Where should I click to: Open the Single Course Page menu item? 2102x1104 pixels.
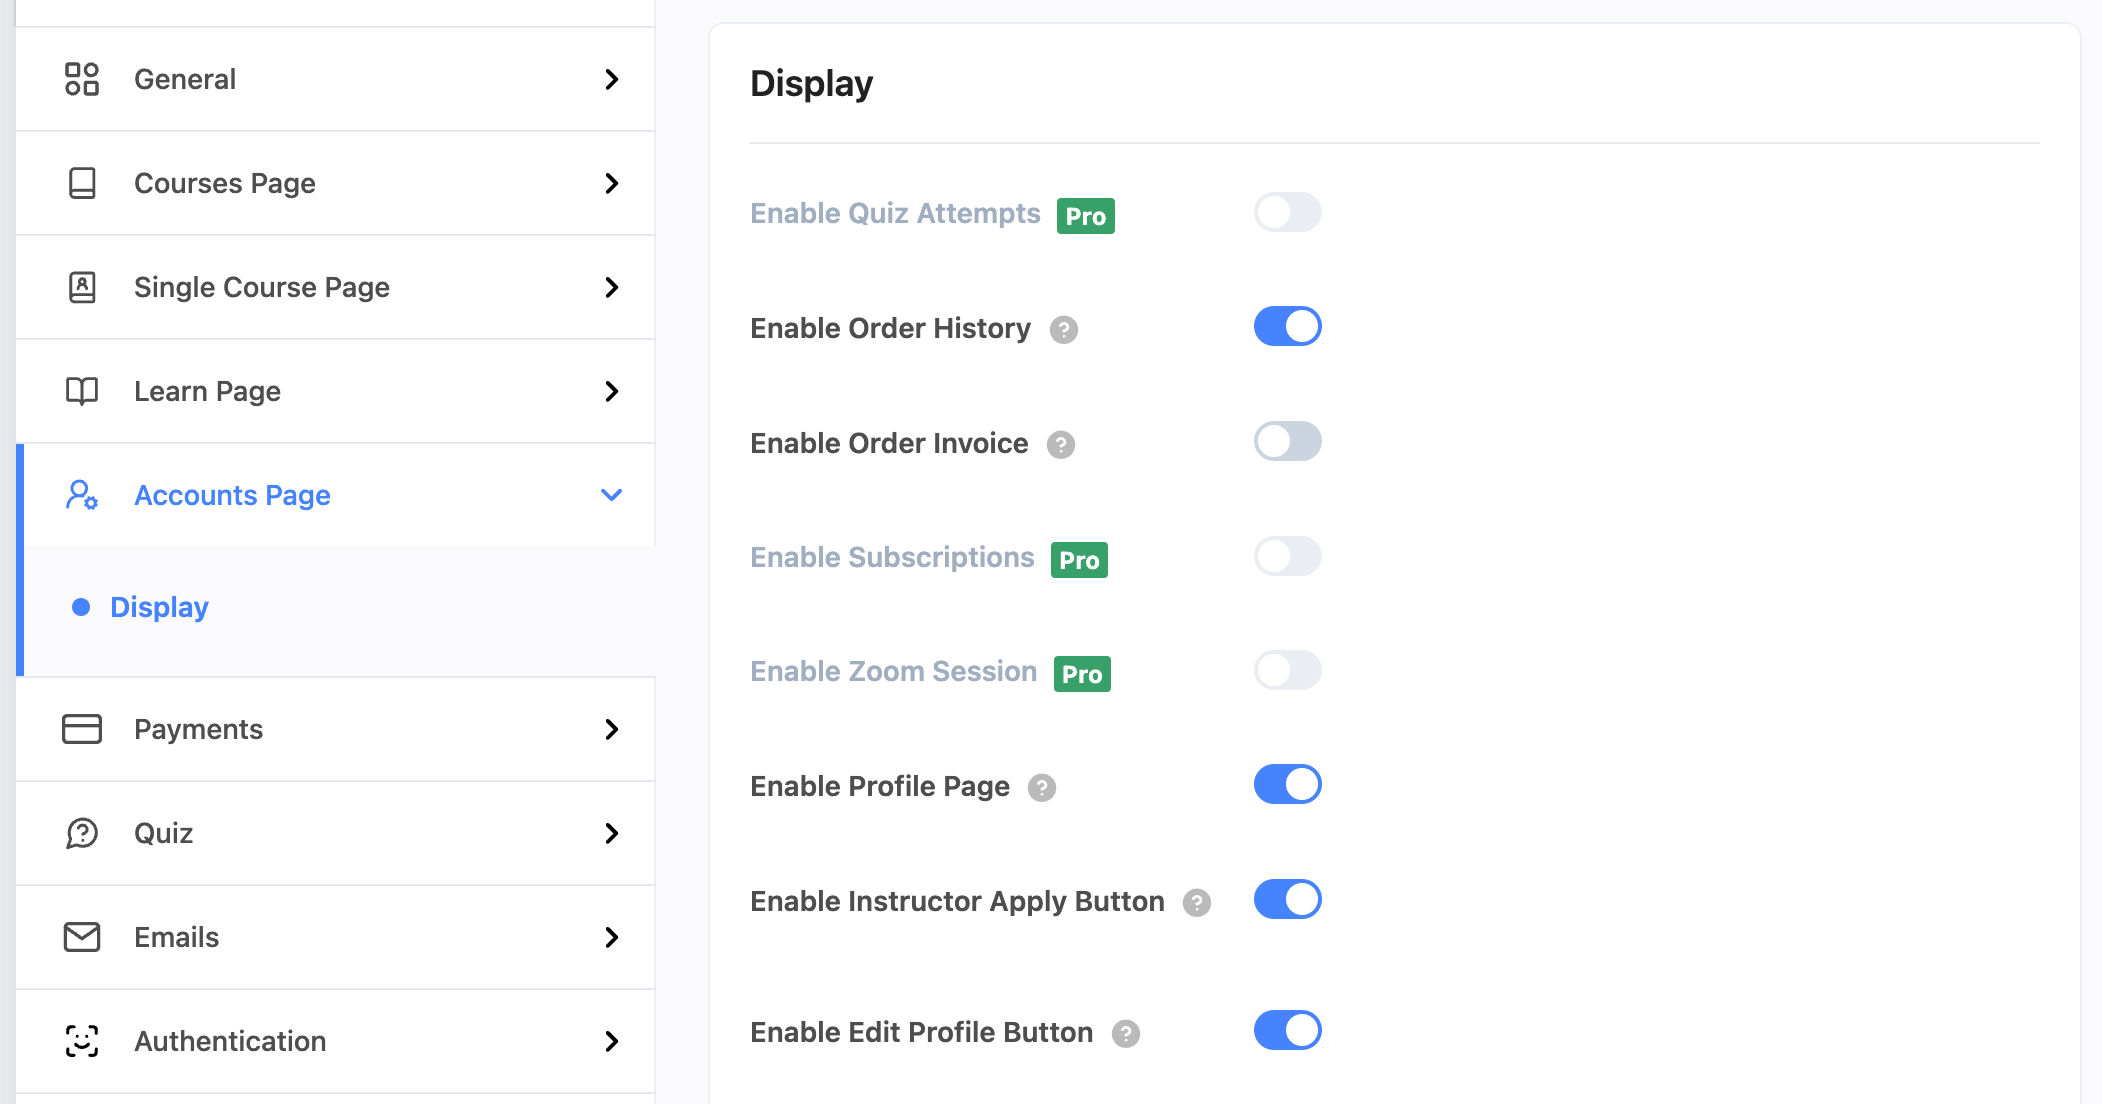coord(262,287)
